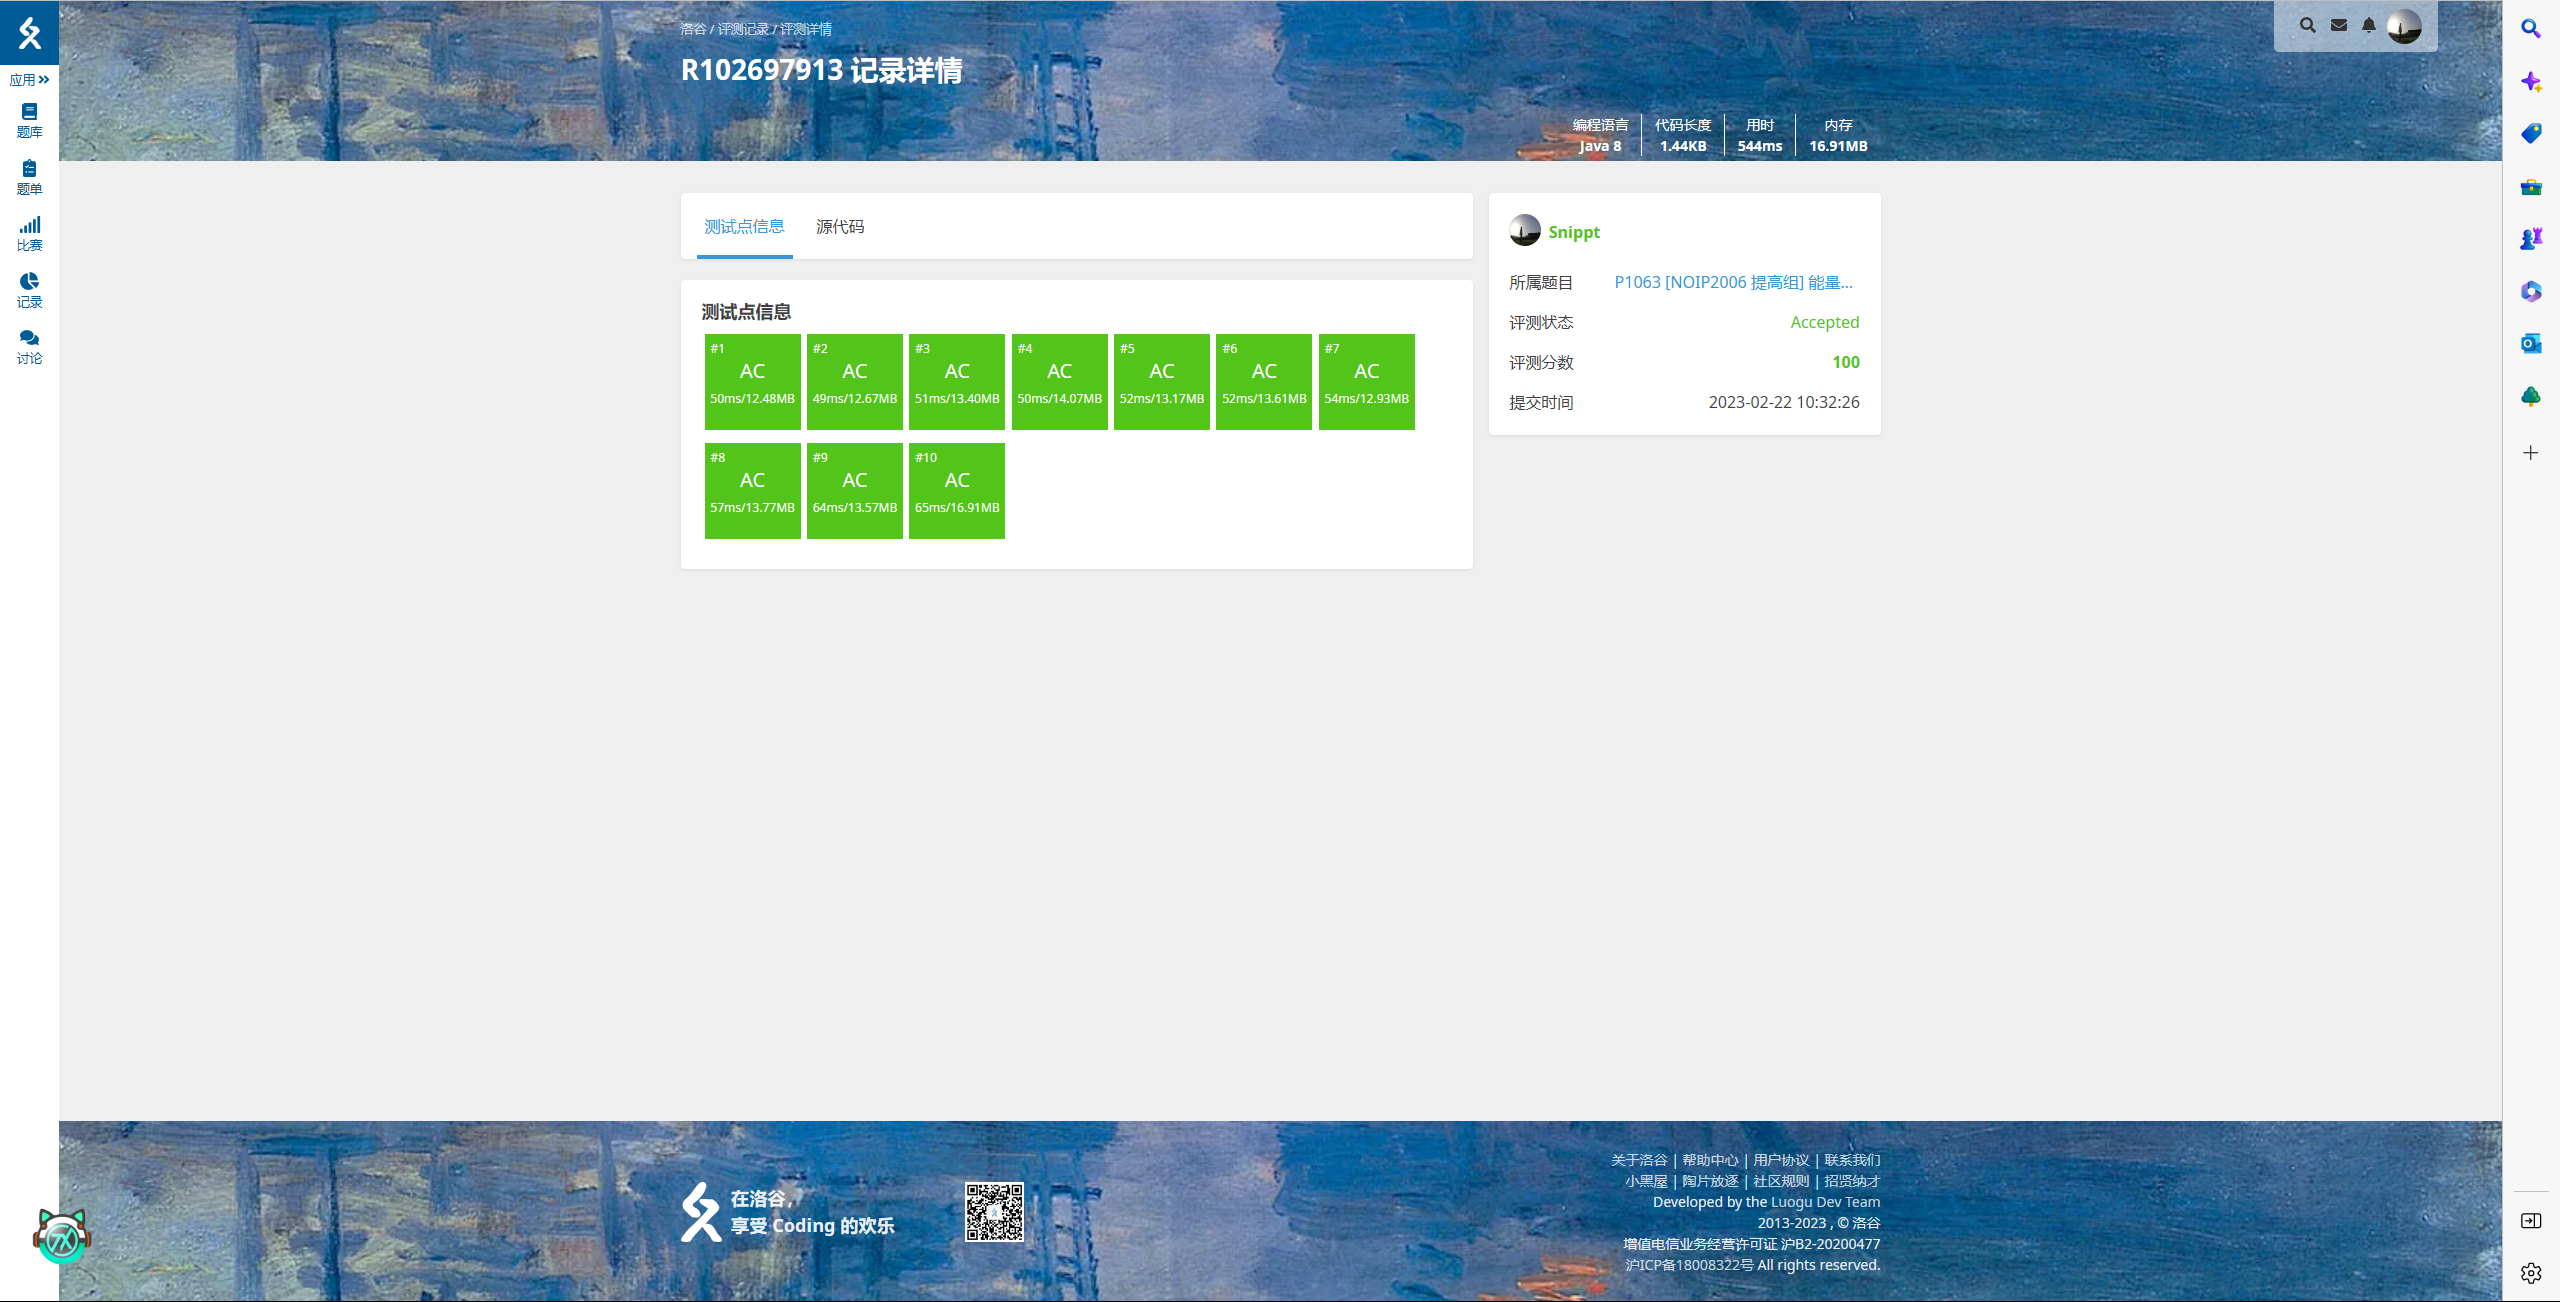Click the Java 8 language value

click(x=1600, y=146)
